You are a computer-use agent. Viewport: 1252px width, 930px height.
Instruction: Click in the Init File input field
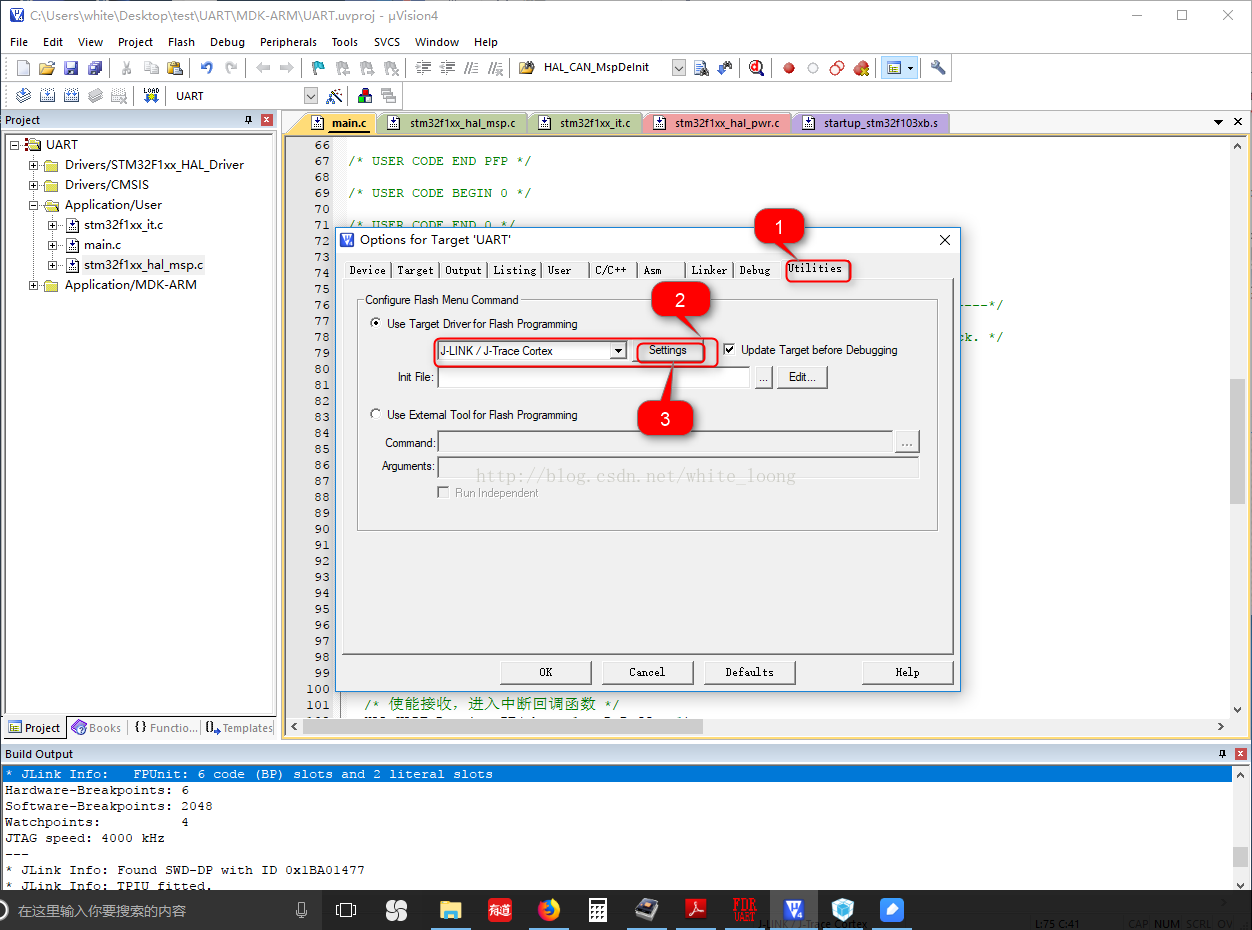click(593, 378)
